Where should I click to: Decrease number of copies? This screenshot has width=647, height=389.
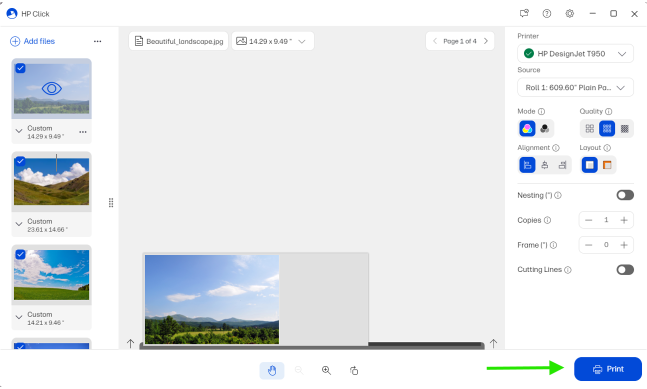(589, 220)
